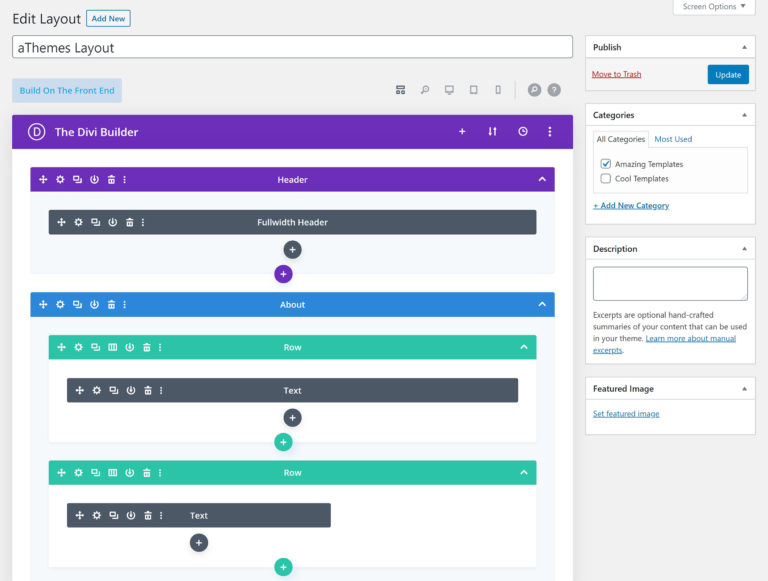768x581 pixels.
Task: Open Screen Options dropdown
Action: (714, 7)
